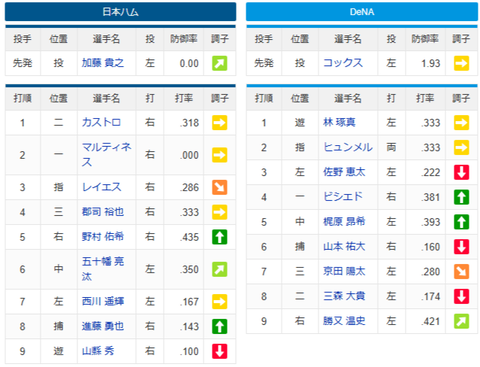Click the green up arrow for ビシエド
This screenshot has width=480, height=367.
pos(461,197)
